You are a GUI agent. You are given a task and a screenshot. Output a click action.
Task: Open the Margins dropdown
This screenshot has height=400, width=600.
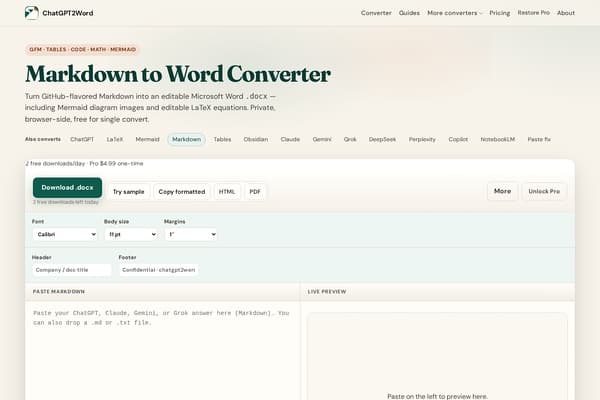[191, 234]
